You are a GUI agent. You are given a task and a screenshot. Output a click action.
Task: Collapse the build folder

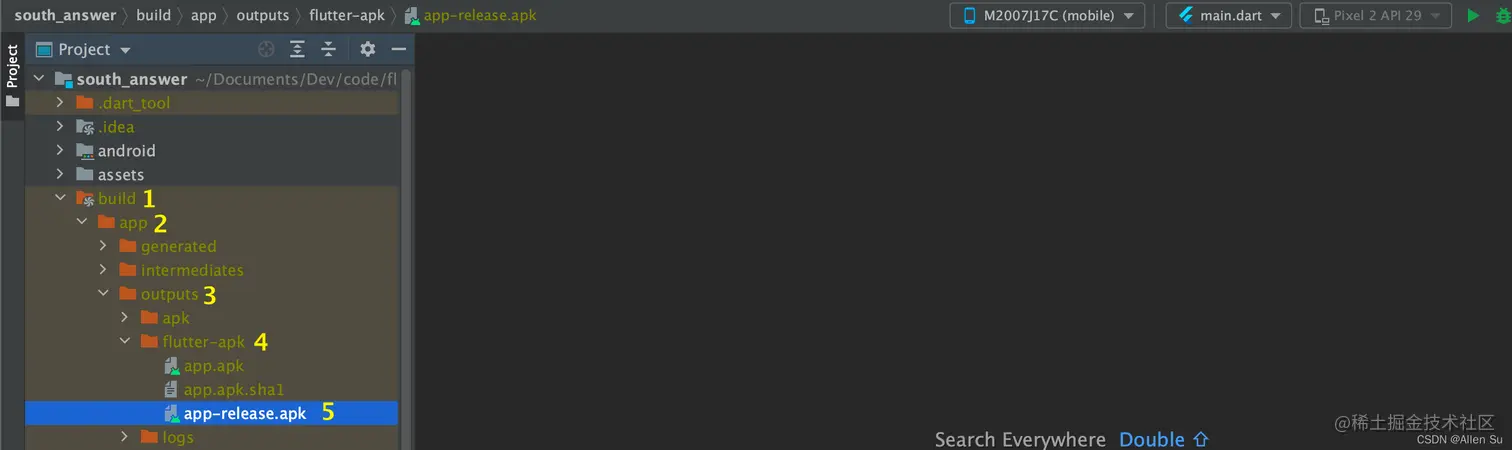[60, 198]
